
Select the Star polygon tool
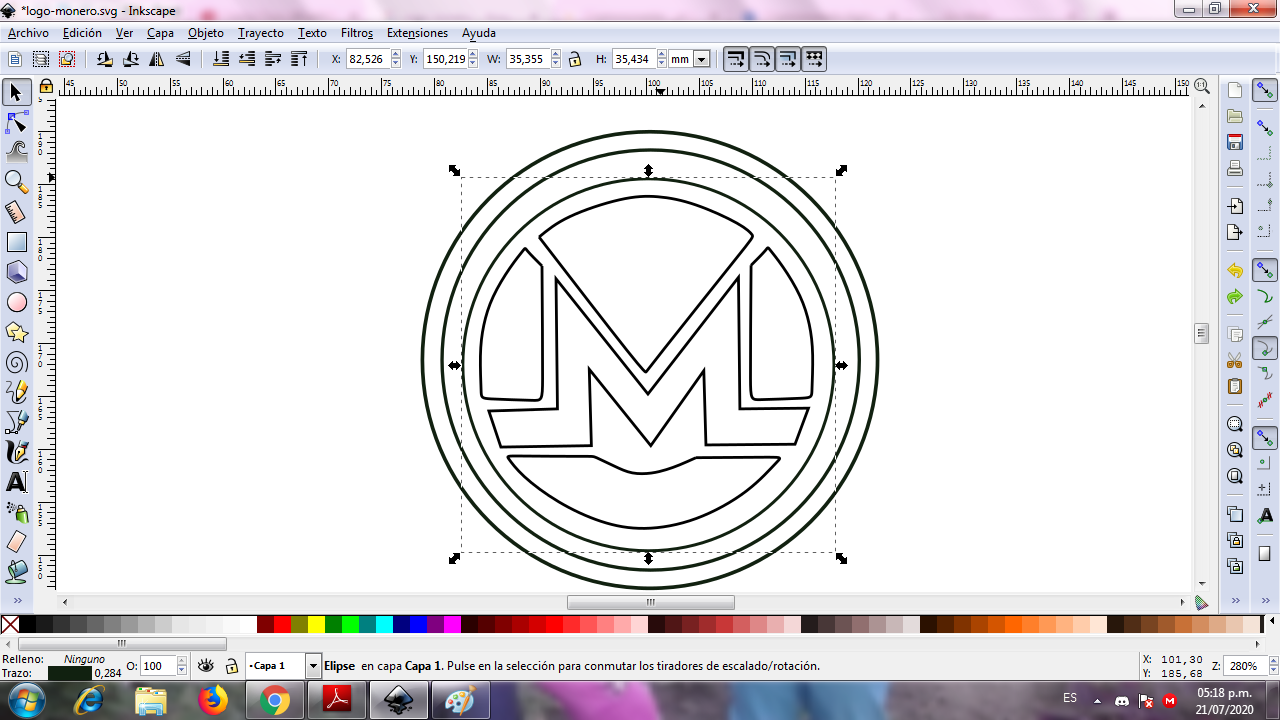(16, 332)
